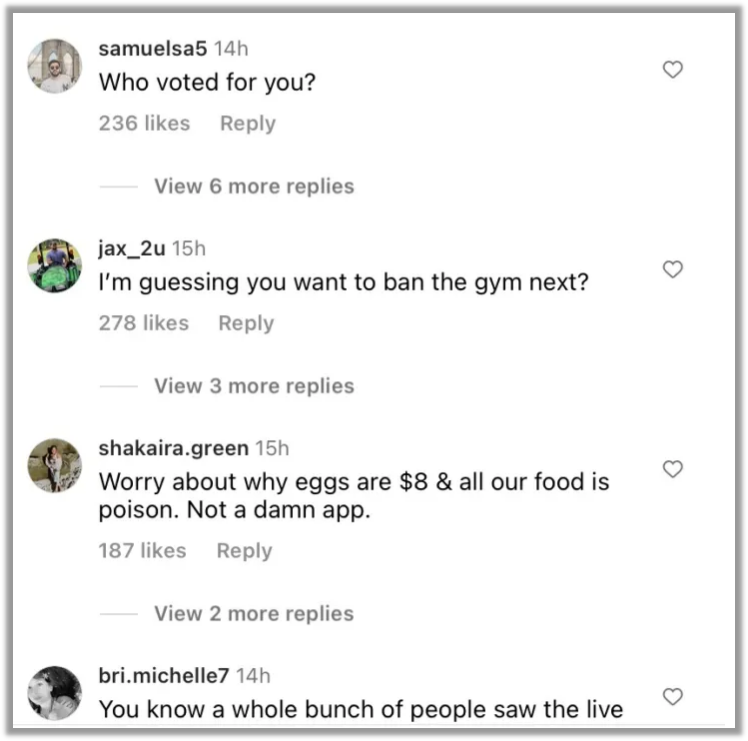View the 236 likes list
This screenshot has width=748, height=741.
click(x=144, y=123)
